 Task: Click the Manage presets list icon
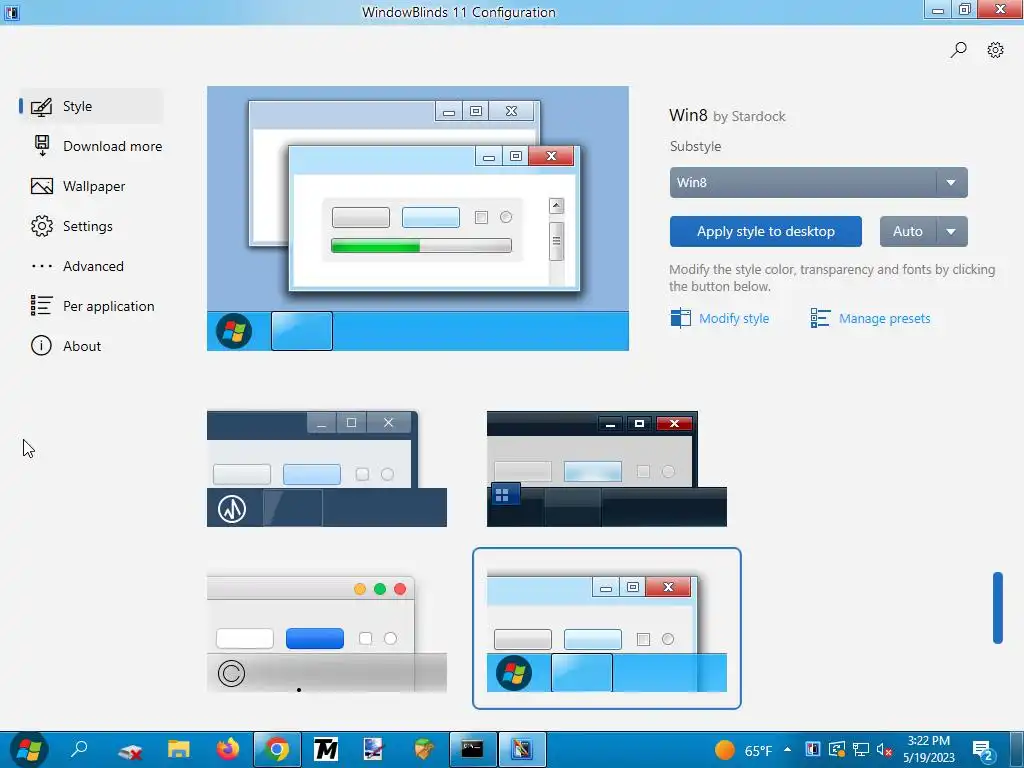820,318
